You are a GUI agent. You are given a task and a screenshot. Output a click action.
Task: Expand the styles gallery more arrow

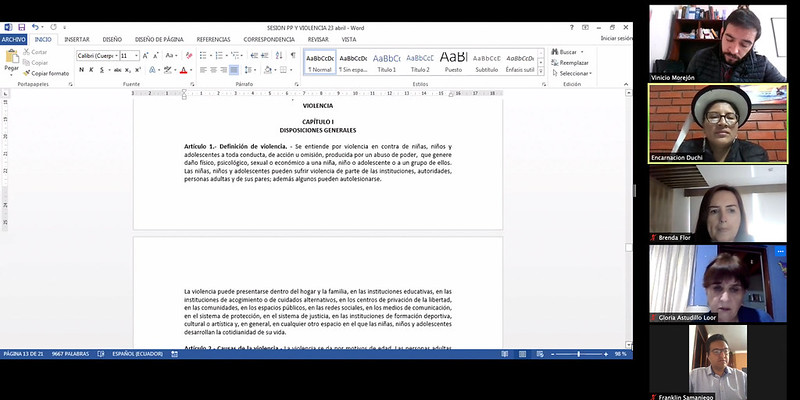click(541, 71)
